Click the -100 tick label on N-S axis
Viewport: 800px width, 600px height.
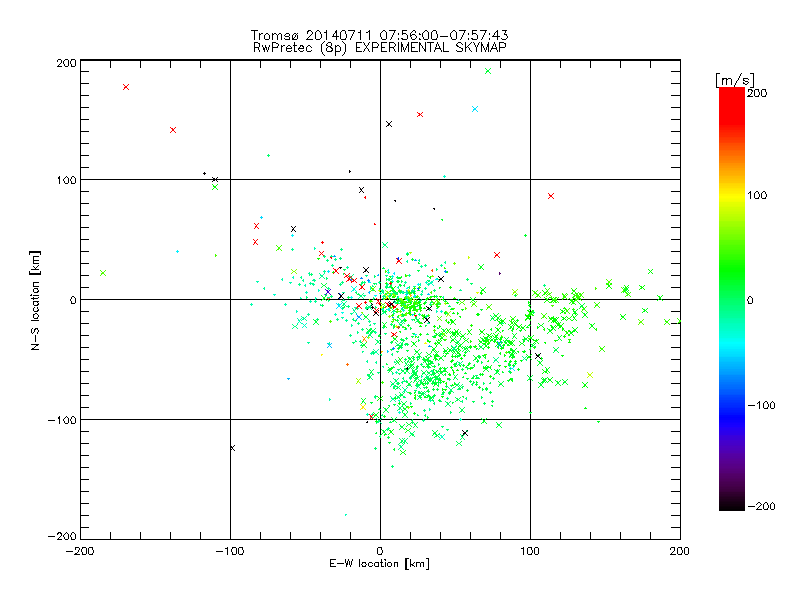62,420
